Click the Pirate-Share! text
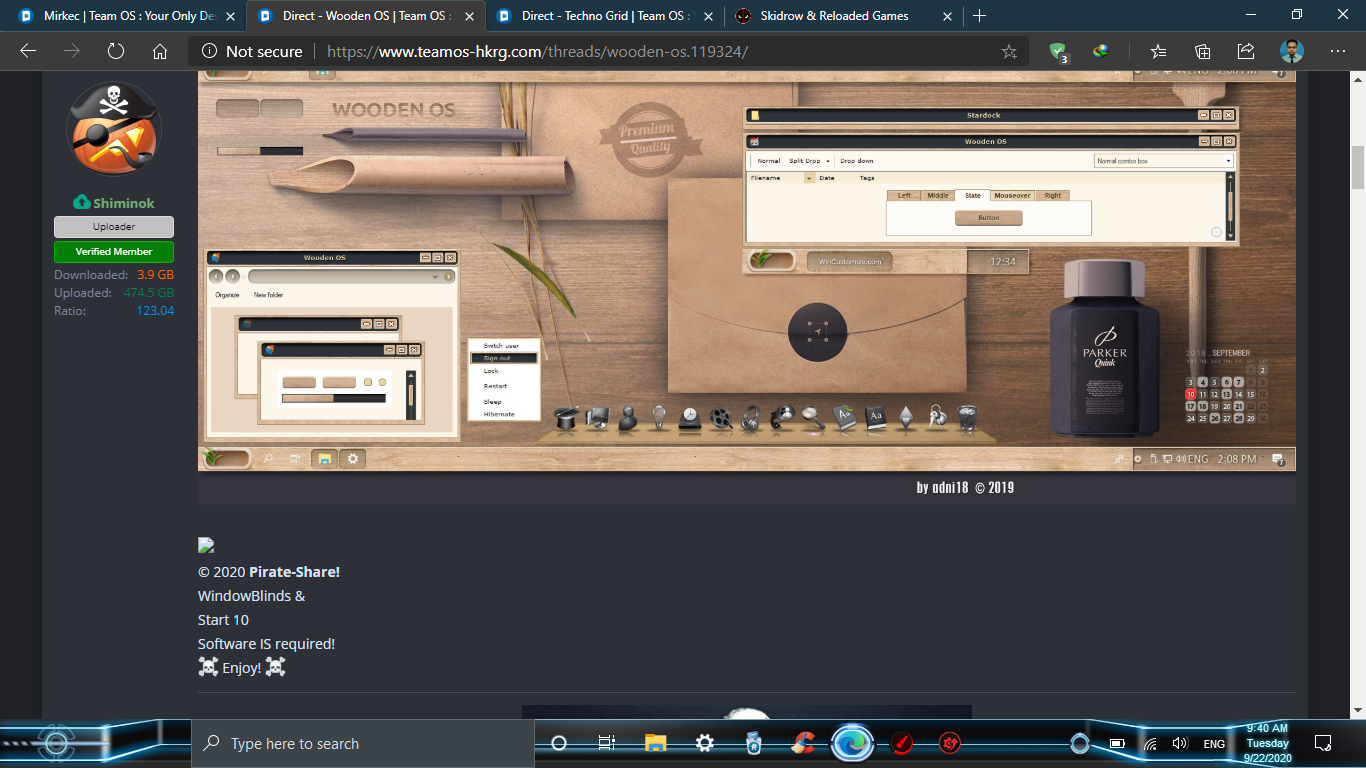This screenshot has width=1366, height=768. coord(294,572)
